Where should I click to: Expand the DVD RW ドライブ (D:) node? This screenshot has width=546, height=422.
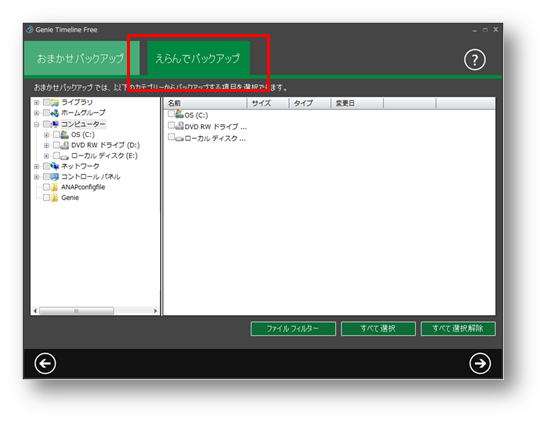[x=46, y=145]
